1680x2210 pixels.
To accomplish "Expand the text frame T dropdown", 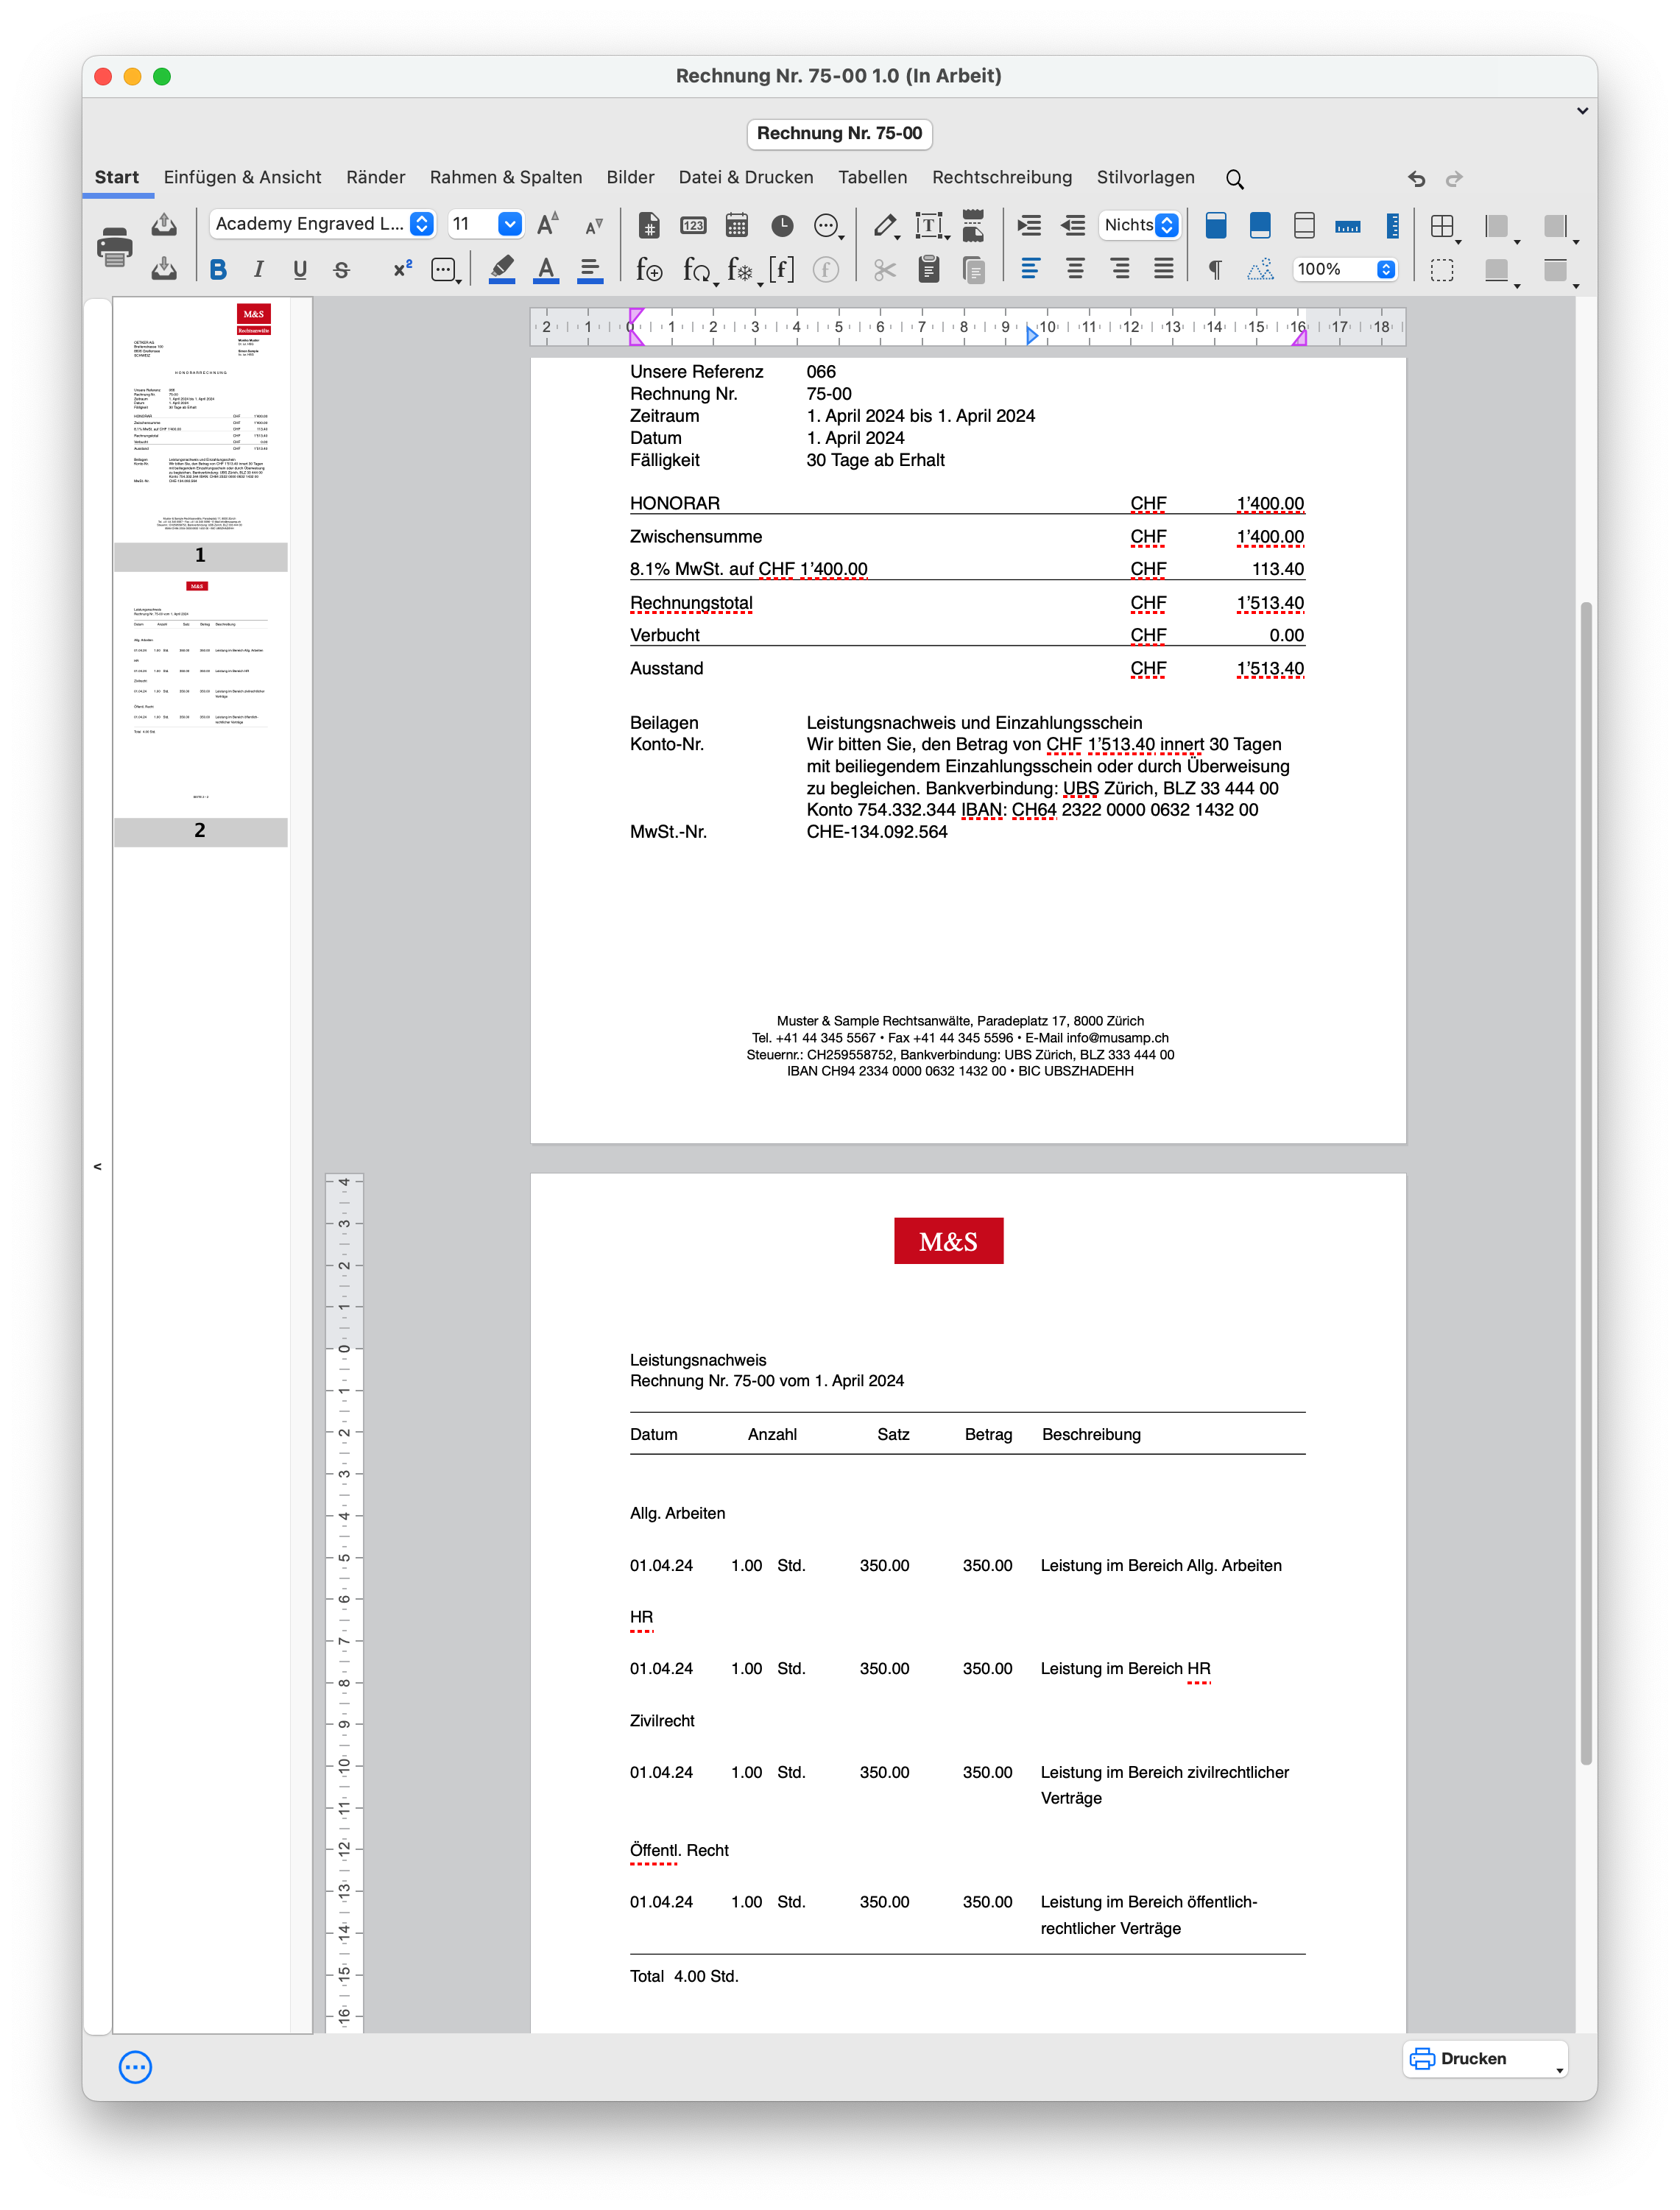I will [932, 226].
